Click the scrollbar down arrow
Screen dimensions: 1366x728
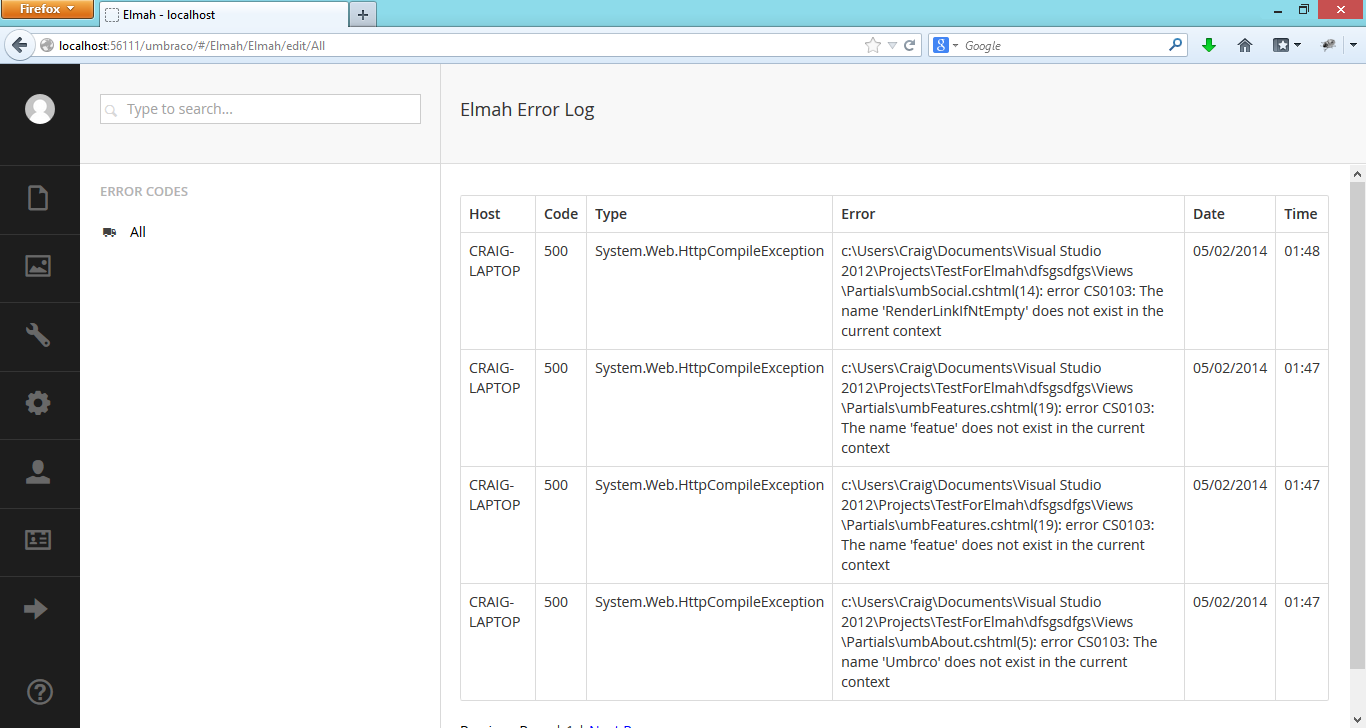click(x=1357, y=720)
